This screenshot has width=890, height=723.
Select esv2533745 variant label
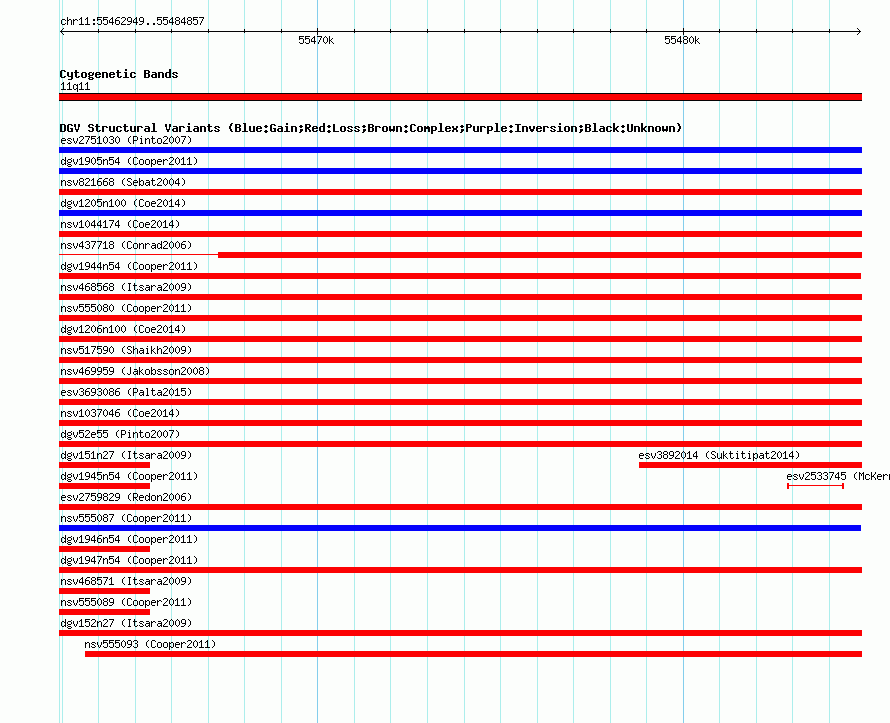(838, 476)
